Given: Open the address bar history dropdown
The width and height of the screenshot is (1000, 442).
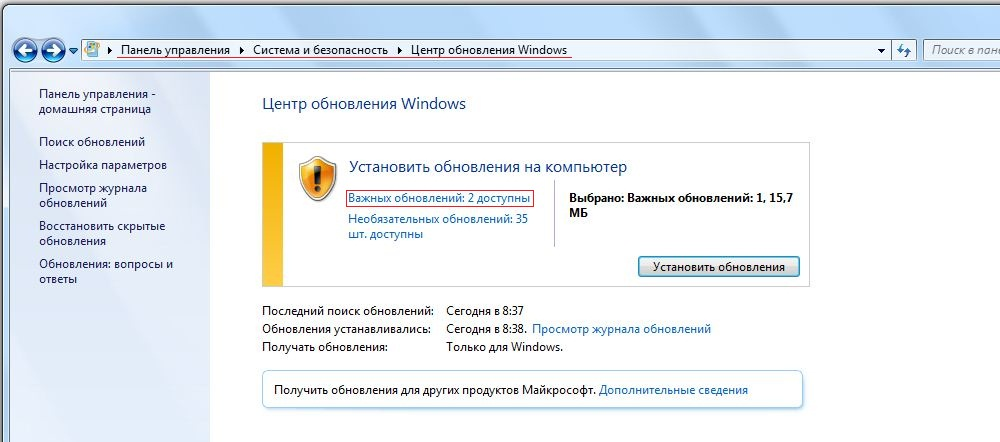Looking at the screenshot, I should [881, 50].
